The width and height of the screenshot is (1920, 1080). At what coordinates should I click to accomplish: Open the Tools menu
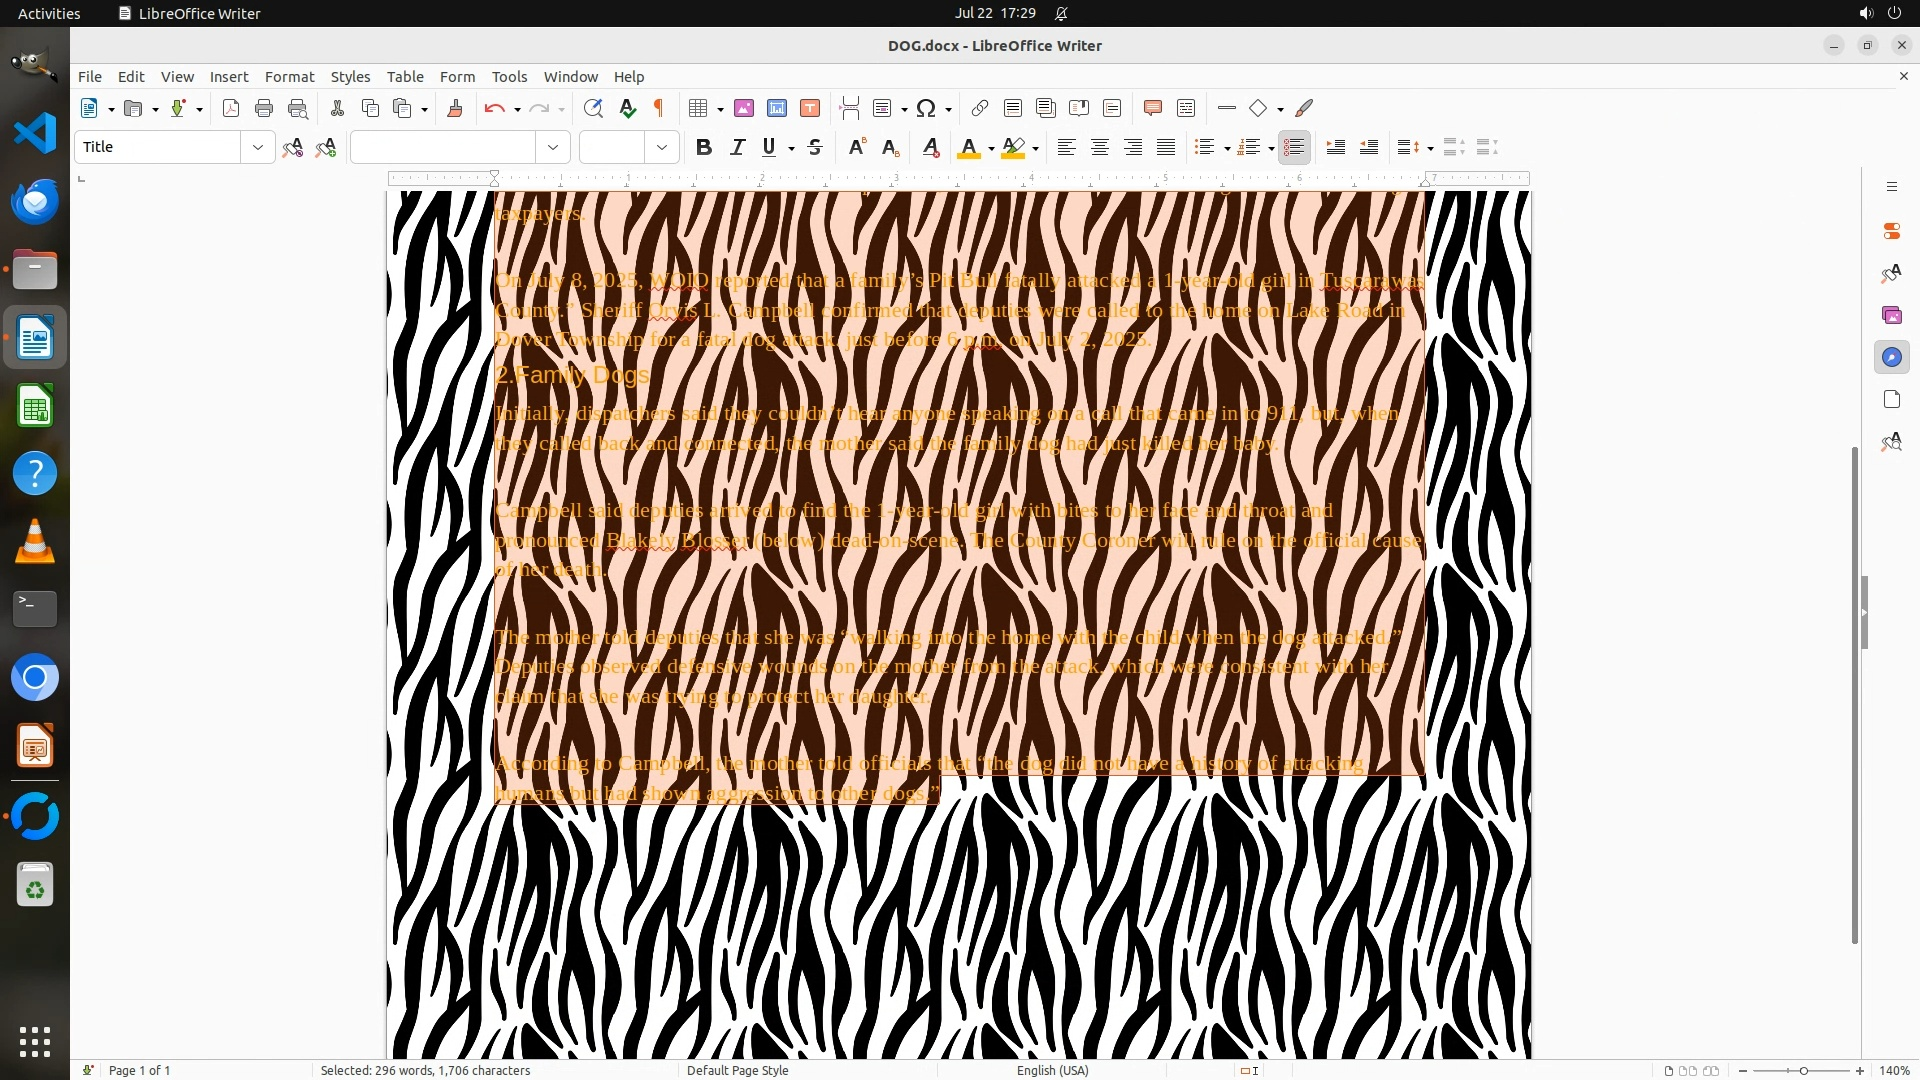pos(509,76)
